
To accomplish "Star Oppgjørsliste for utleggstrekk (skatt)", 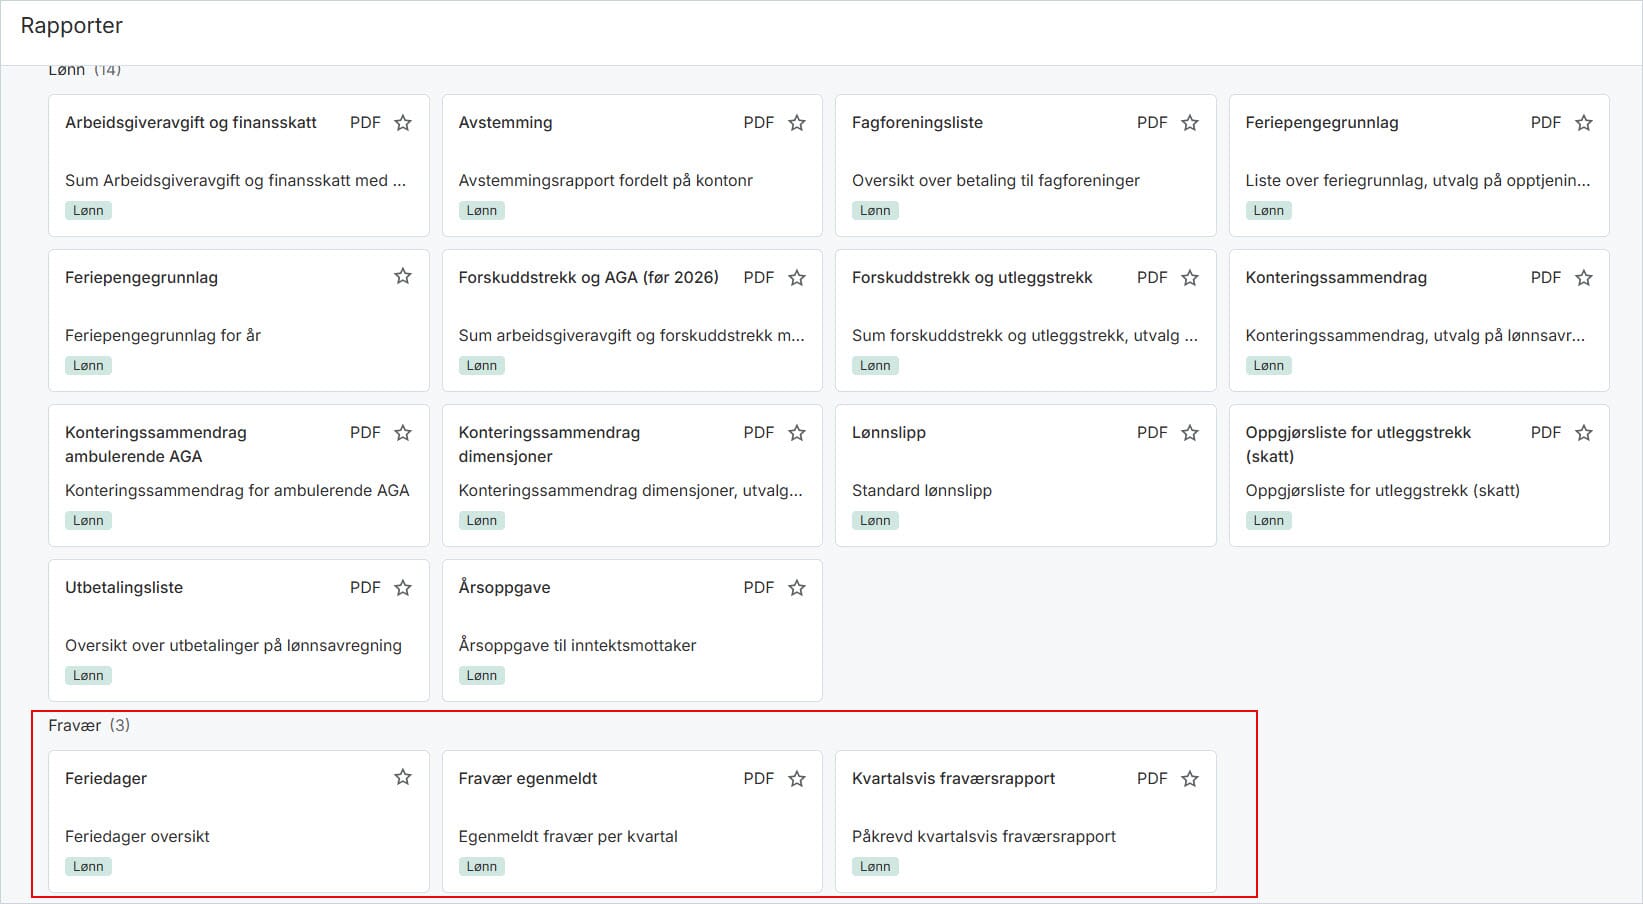I will pyautogui.click(x=1584, y=433).
